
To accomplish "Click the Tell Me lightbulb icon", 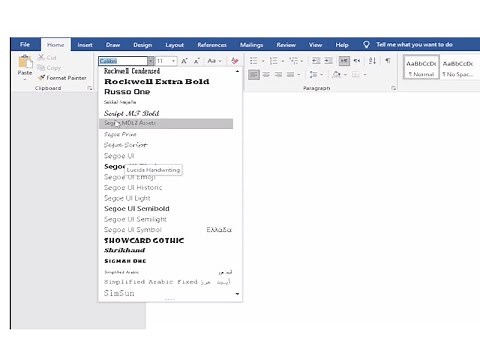I will tap(366, 45).
